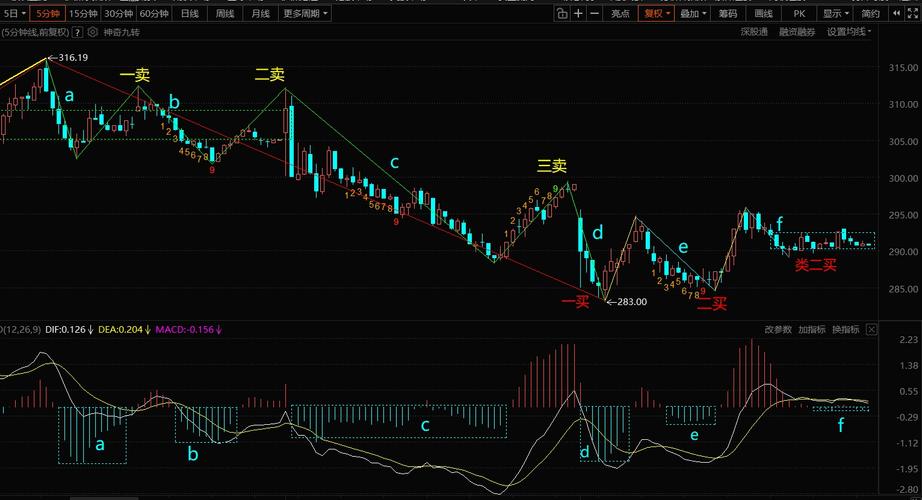Click the double-arrow collapse panel icon
922x500 pixels.
(896, 14)
